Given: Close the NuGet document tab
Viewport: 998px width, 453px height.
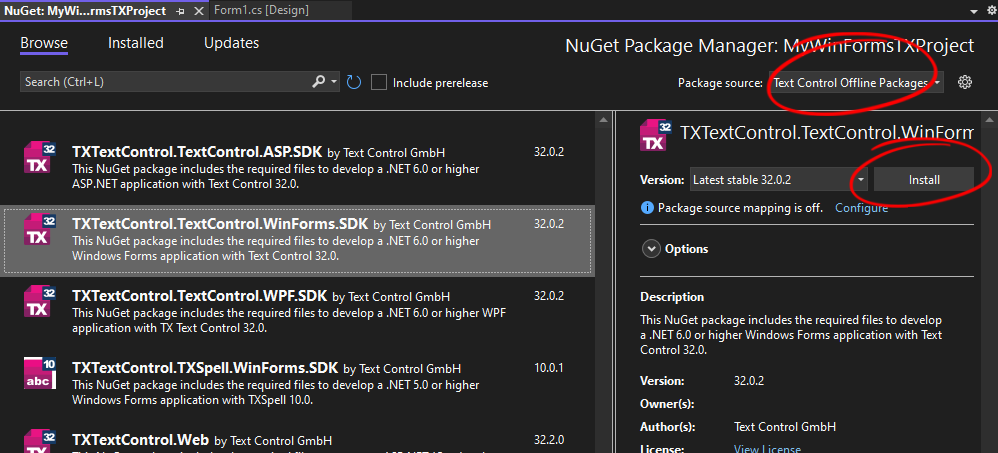Looking at the screenshot, I should 199,11.
